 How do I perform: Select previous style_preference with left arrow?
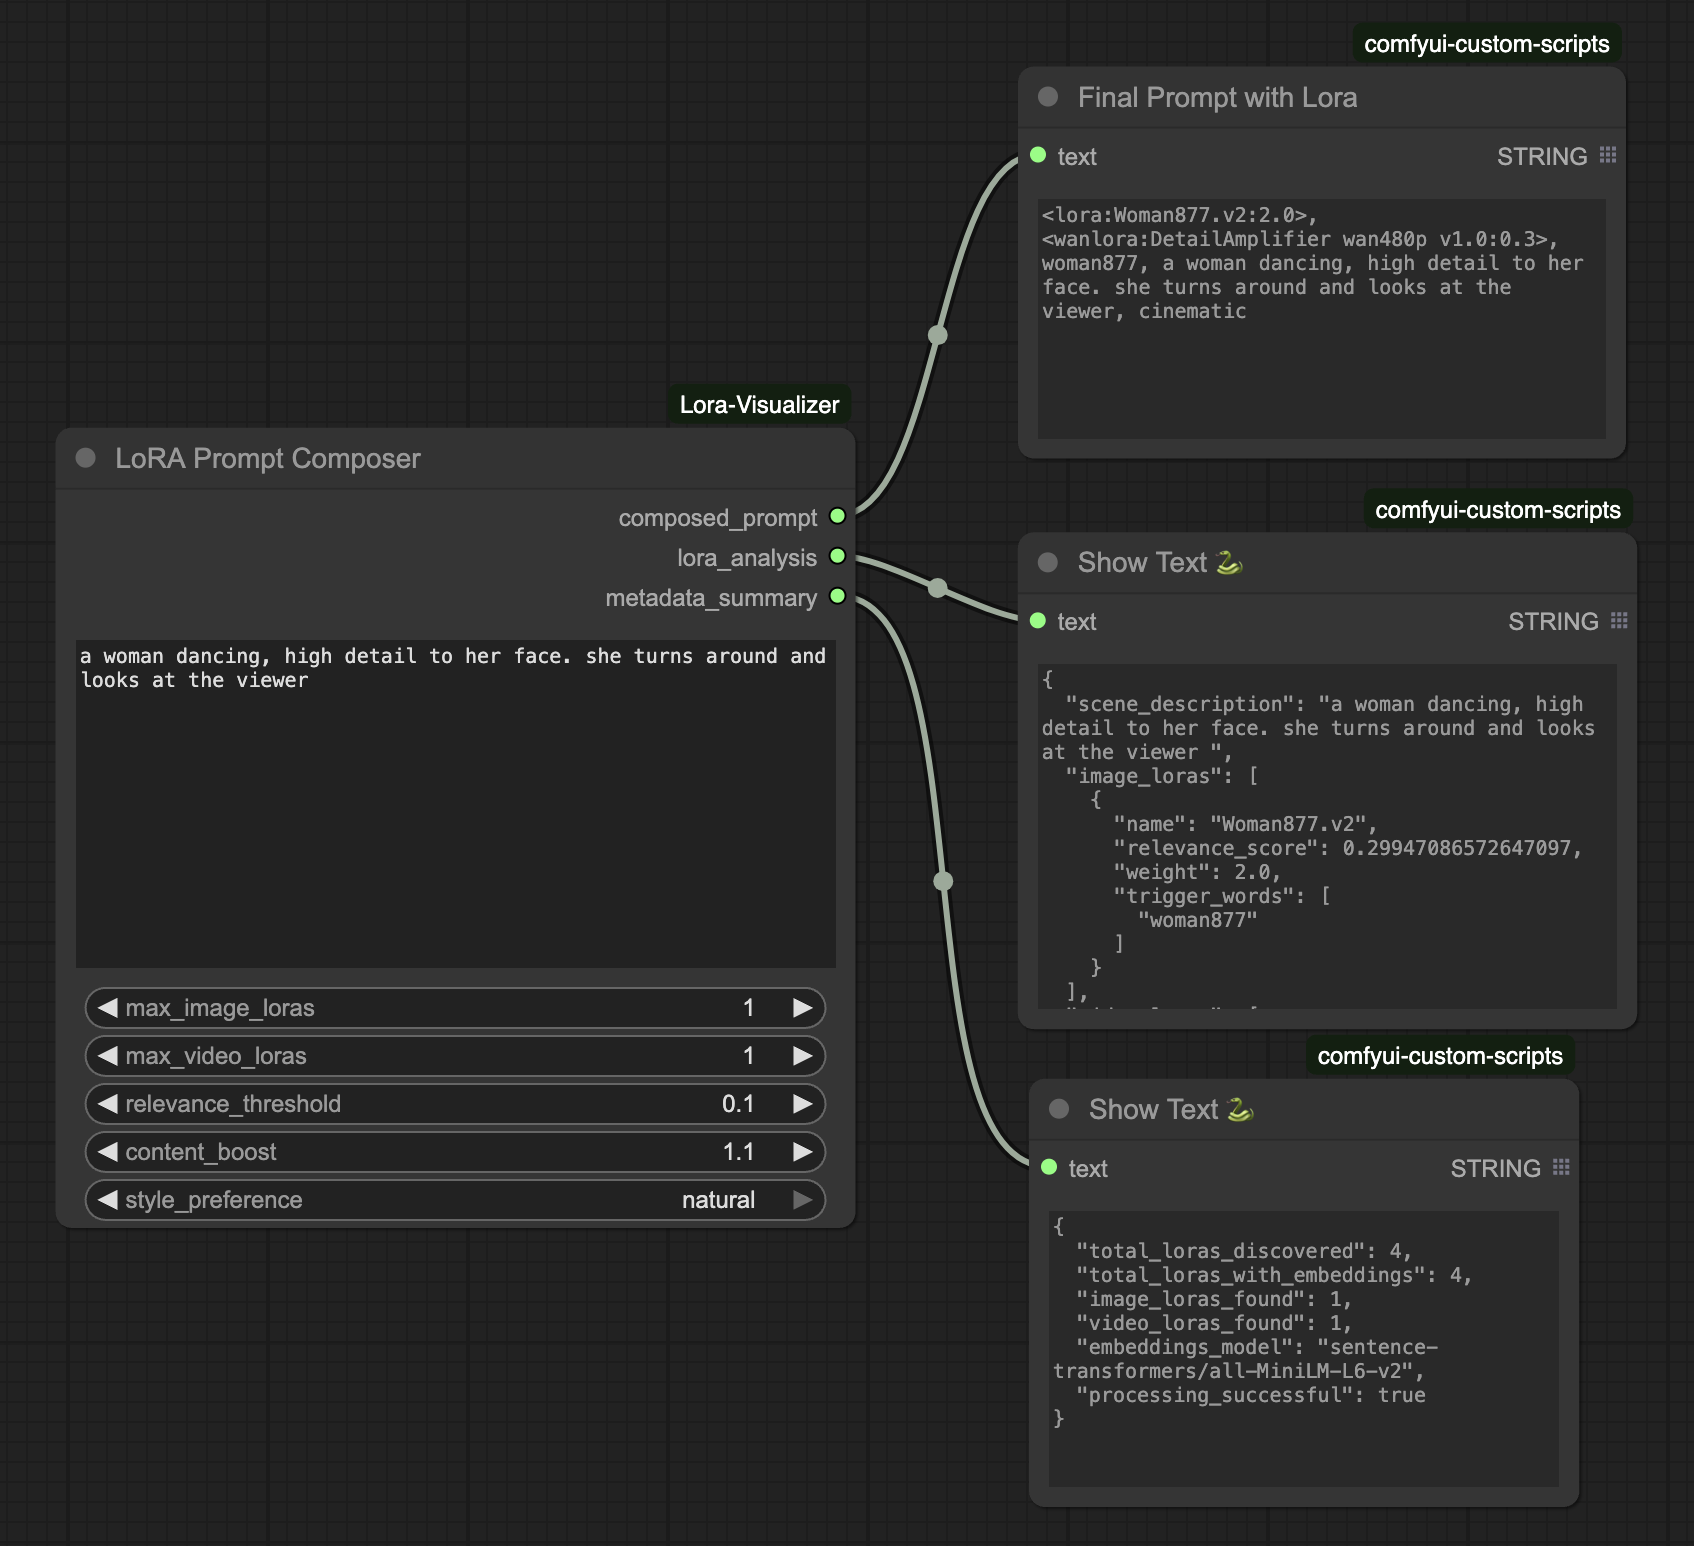[x=108, y=1200]
